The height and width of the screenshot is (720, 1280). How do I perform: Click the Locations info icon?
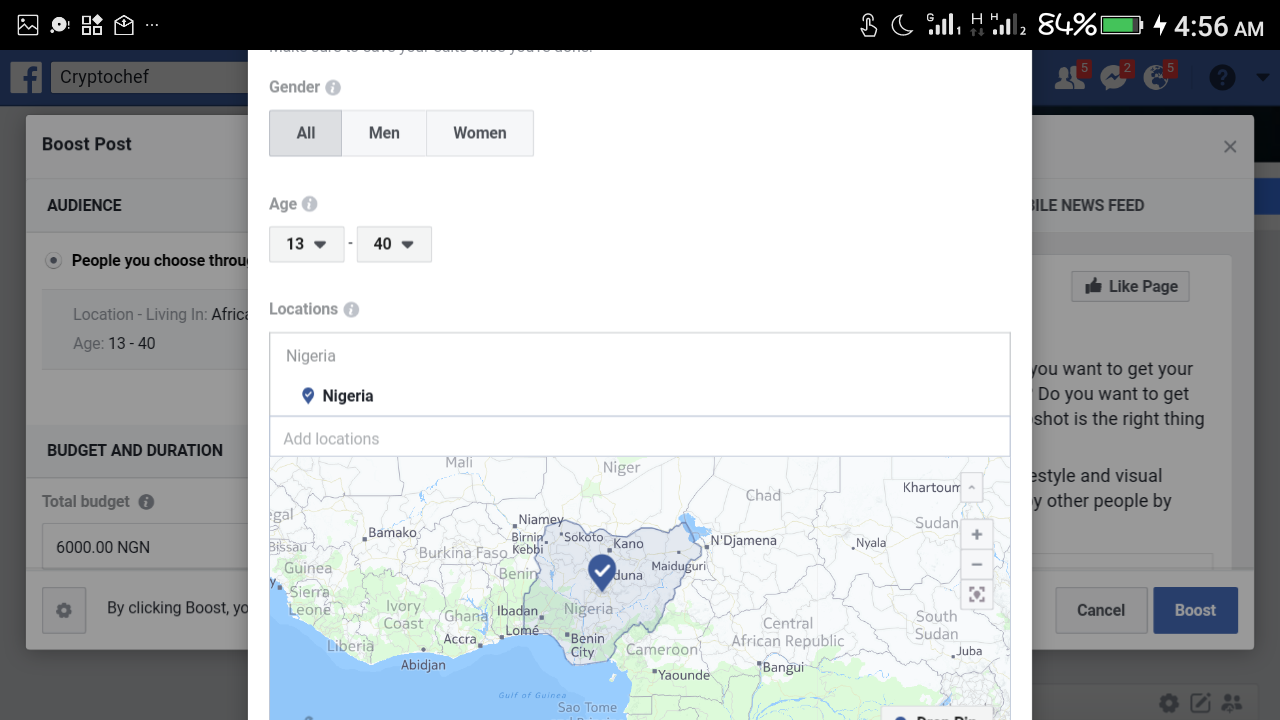pyautogui.click(x=351, y=310)
